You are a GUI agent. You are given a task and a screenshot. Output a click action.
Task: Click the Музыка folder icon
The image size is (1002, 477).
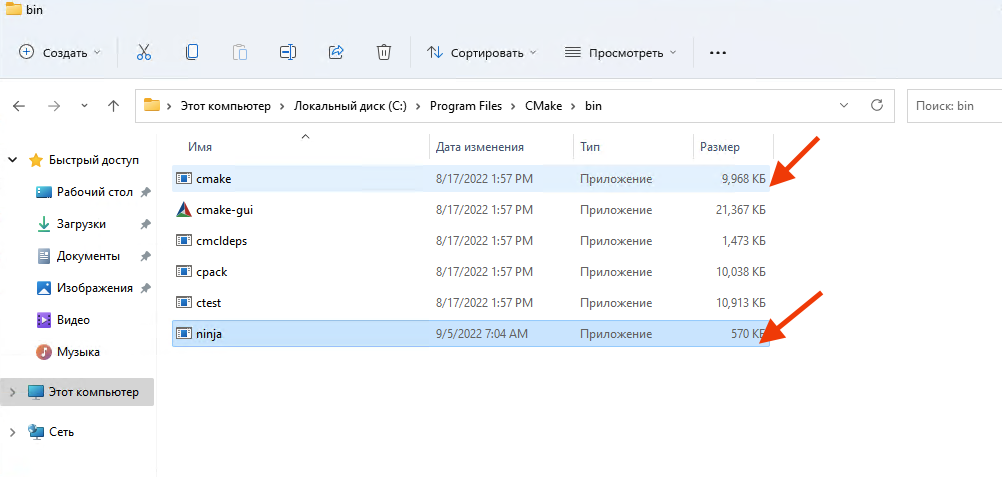tap(43, 352)
